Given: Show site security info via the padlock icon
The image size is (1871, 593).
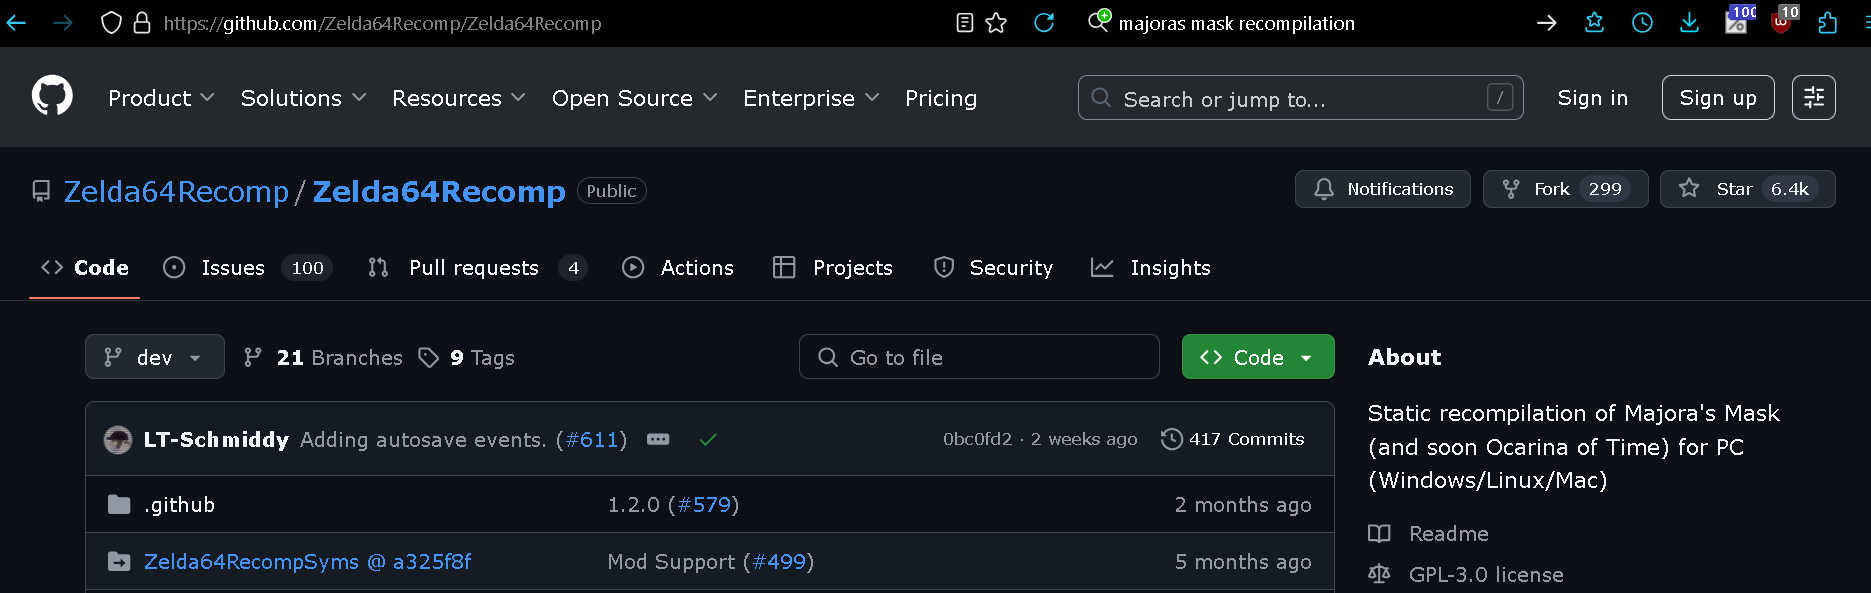Looking at the screenshot, I should coord(142,22).
